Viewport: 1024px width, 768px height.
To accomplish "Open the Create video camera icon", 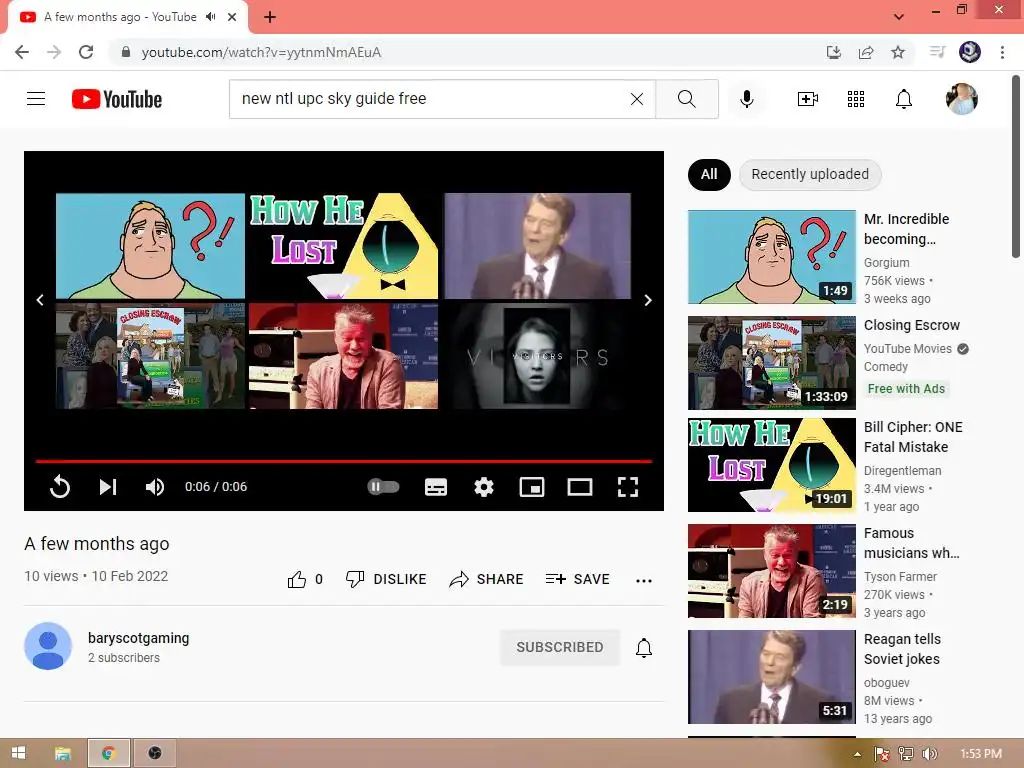I will (x=808, y=99).
